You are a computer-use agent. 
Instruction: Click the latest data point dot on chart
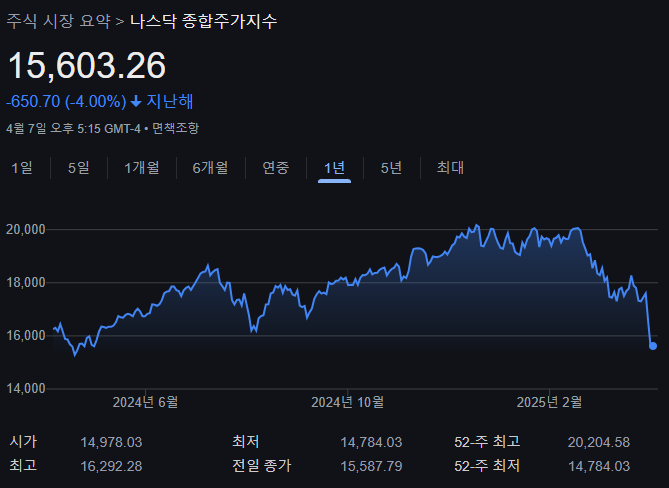click(653, 346)
